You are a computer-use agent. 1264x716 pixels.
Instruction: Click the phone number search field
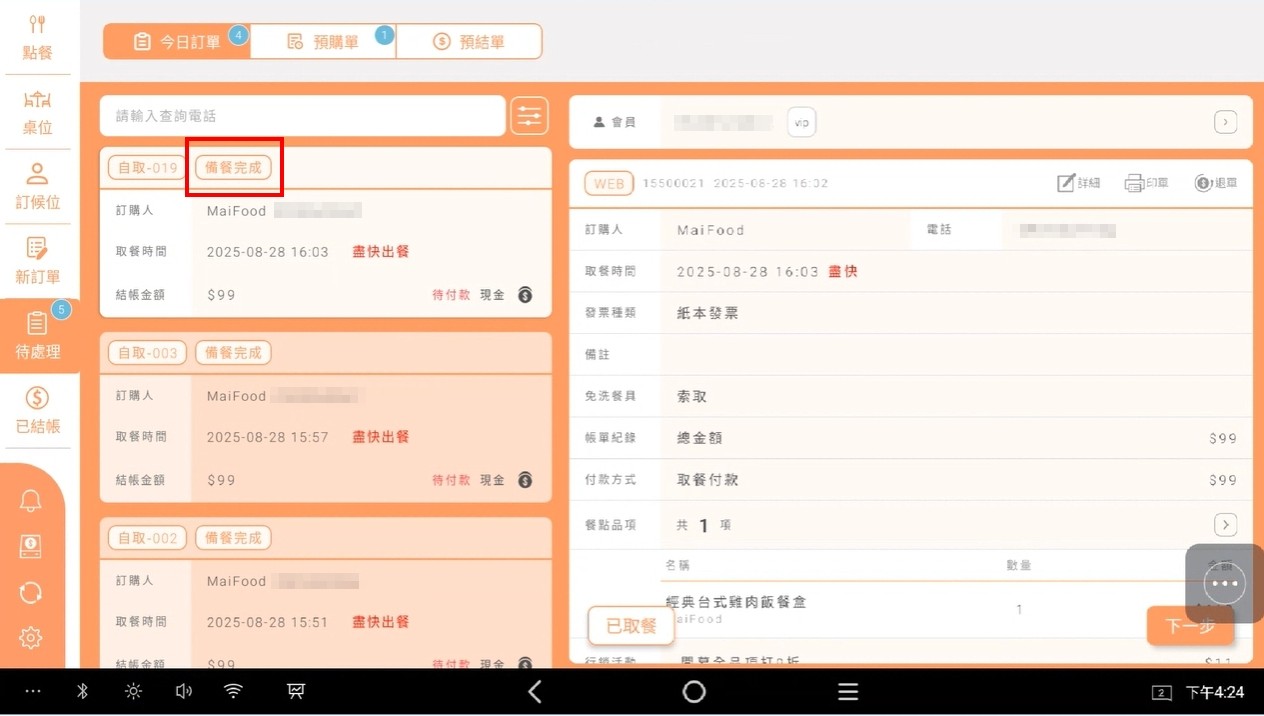click(302, 116)
